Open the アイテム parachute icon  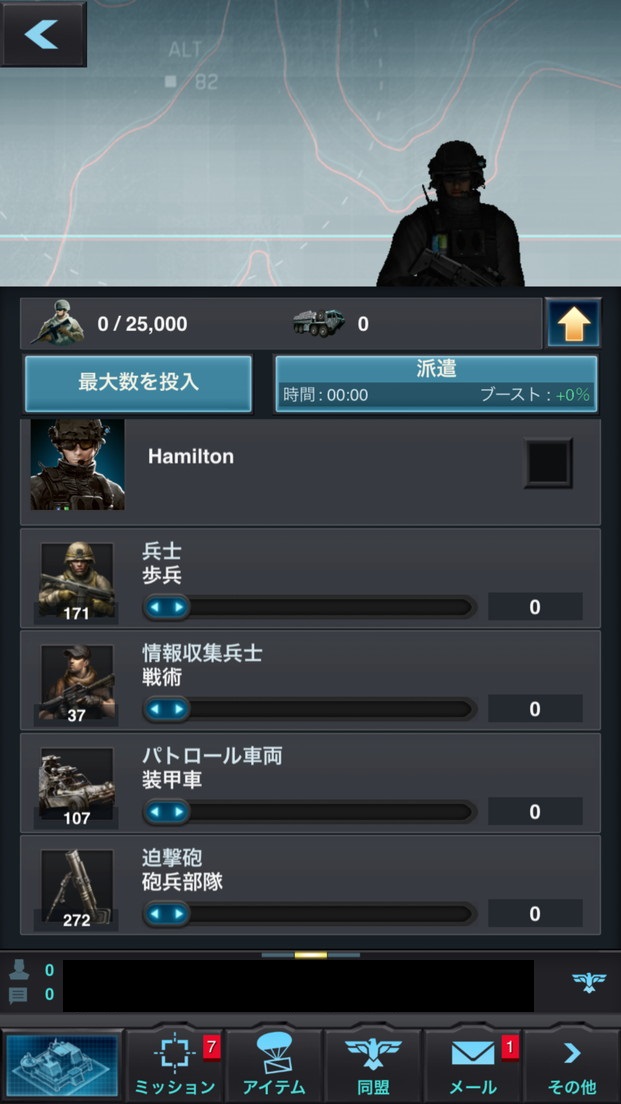[x=274, y=1066]
